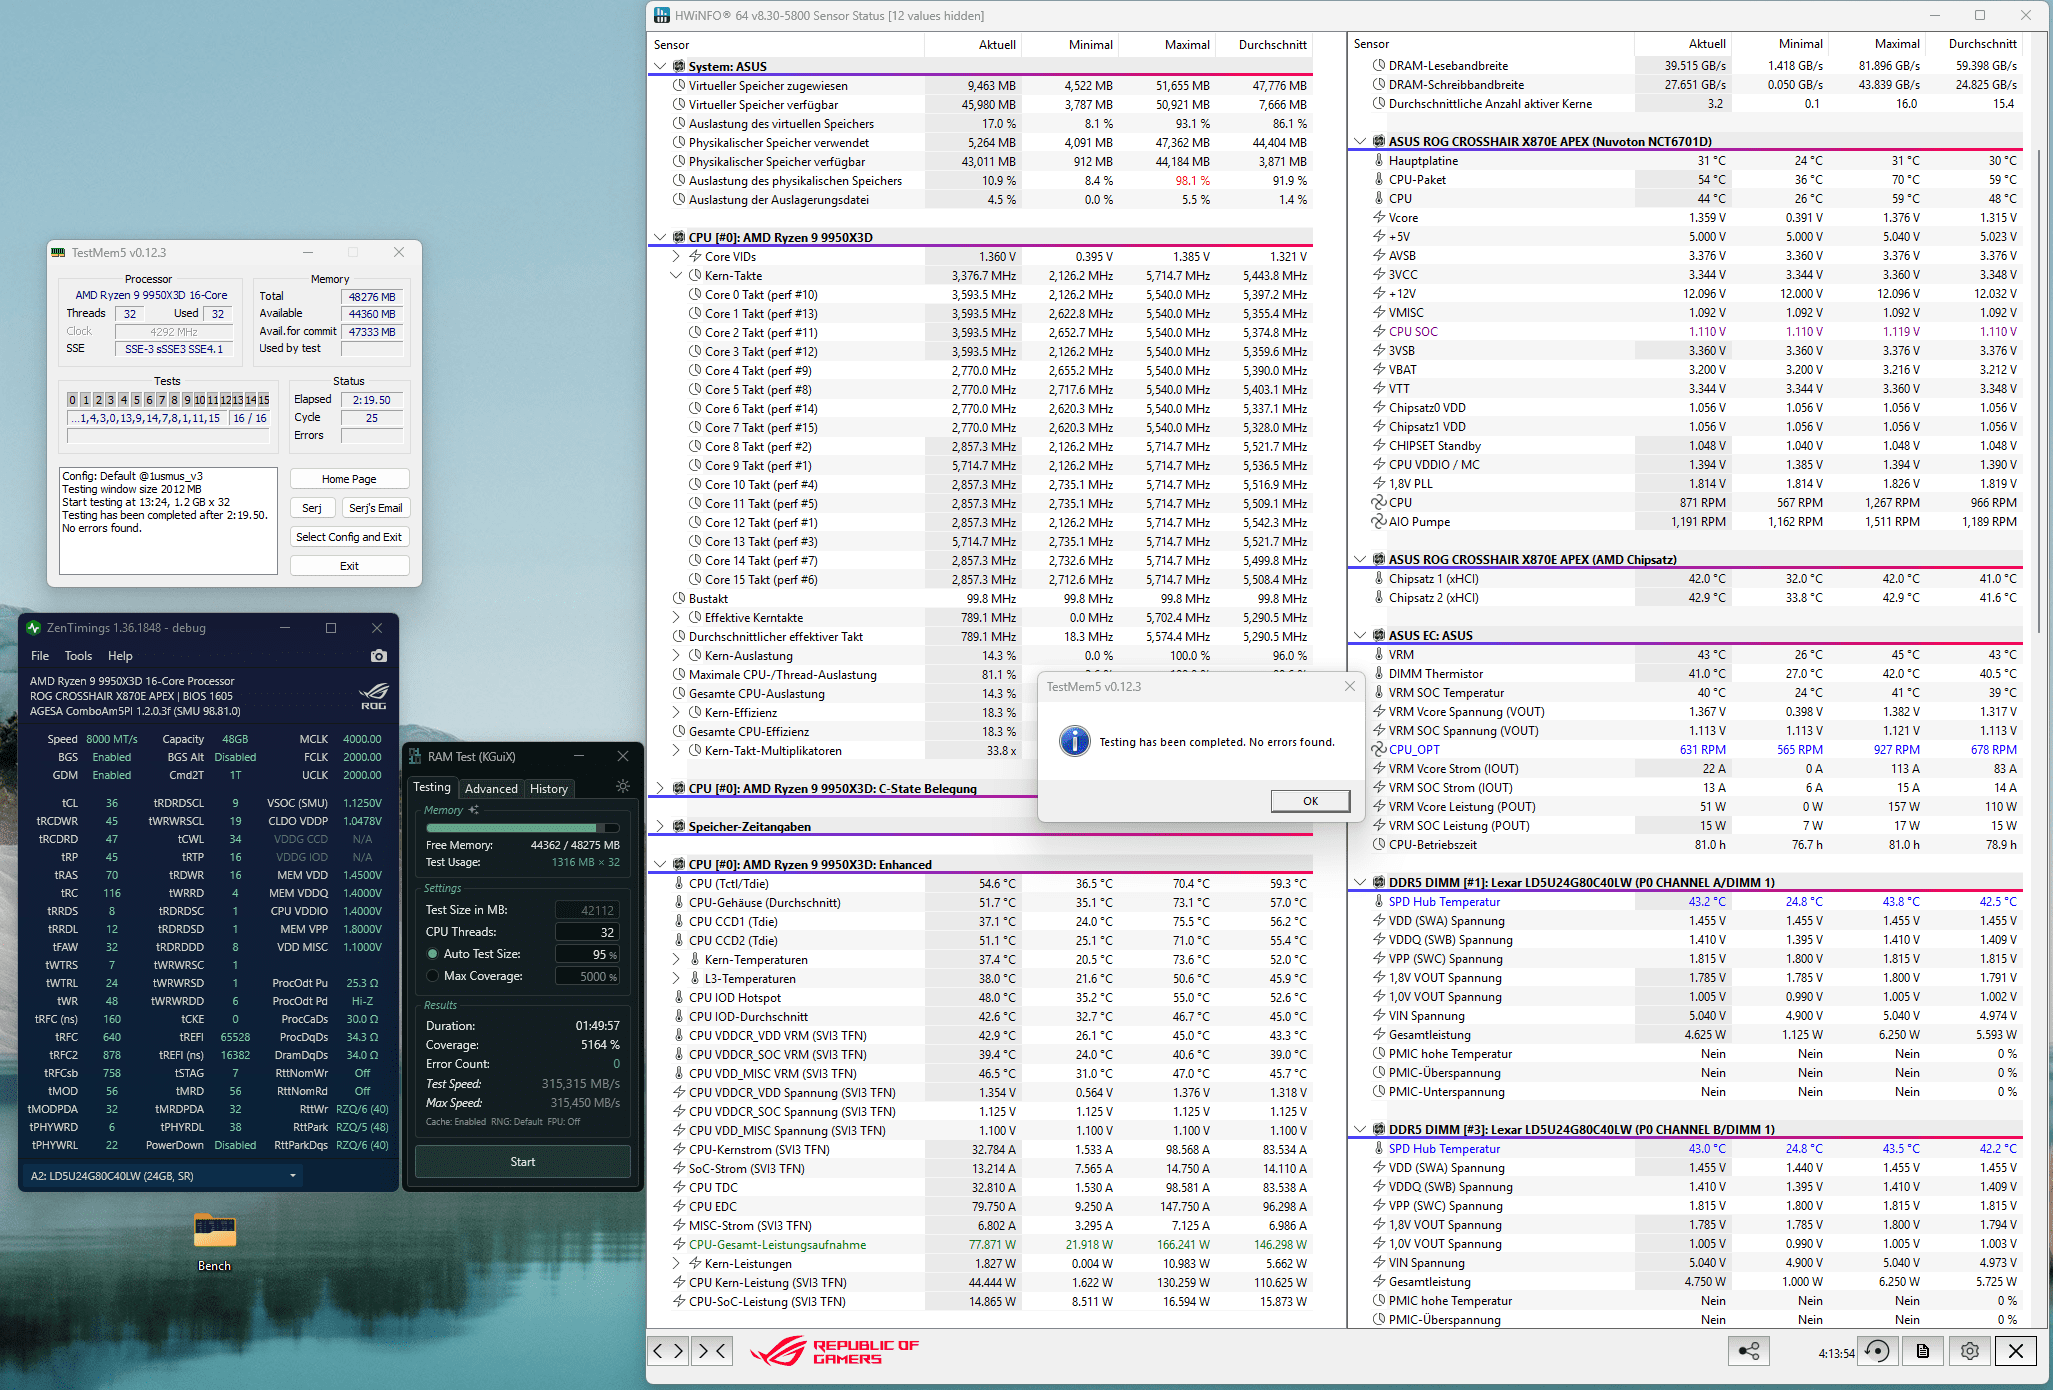Open RAM Test settings gear icon
The height and width of the screenshot is (1390, 2053).
[623, 786]
